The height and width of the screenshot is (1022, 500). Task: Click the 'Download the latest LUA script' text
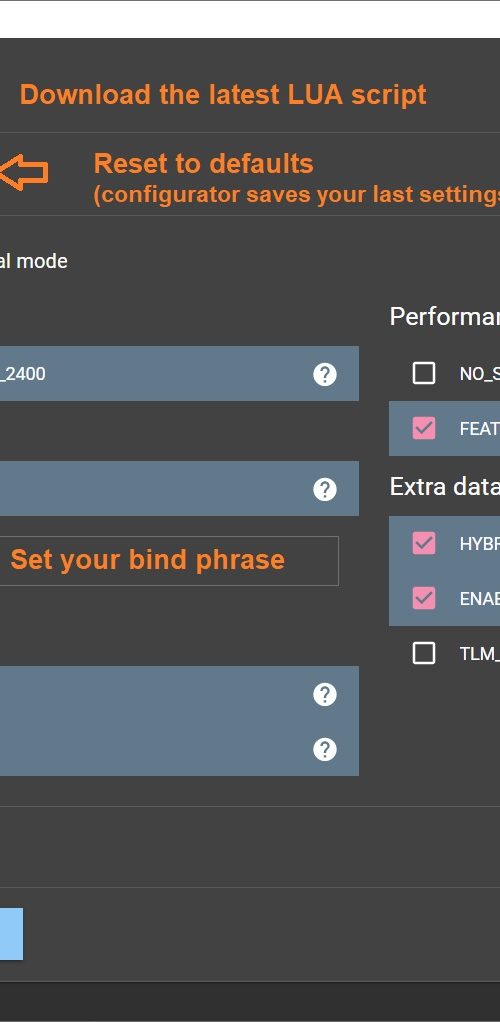223,95
